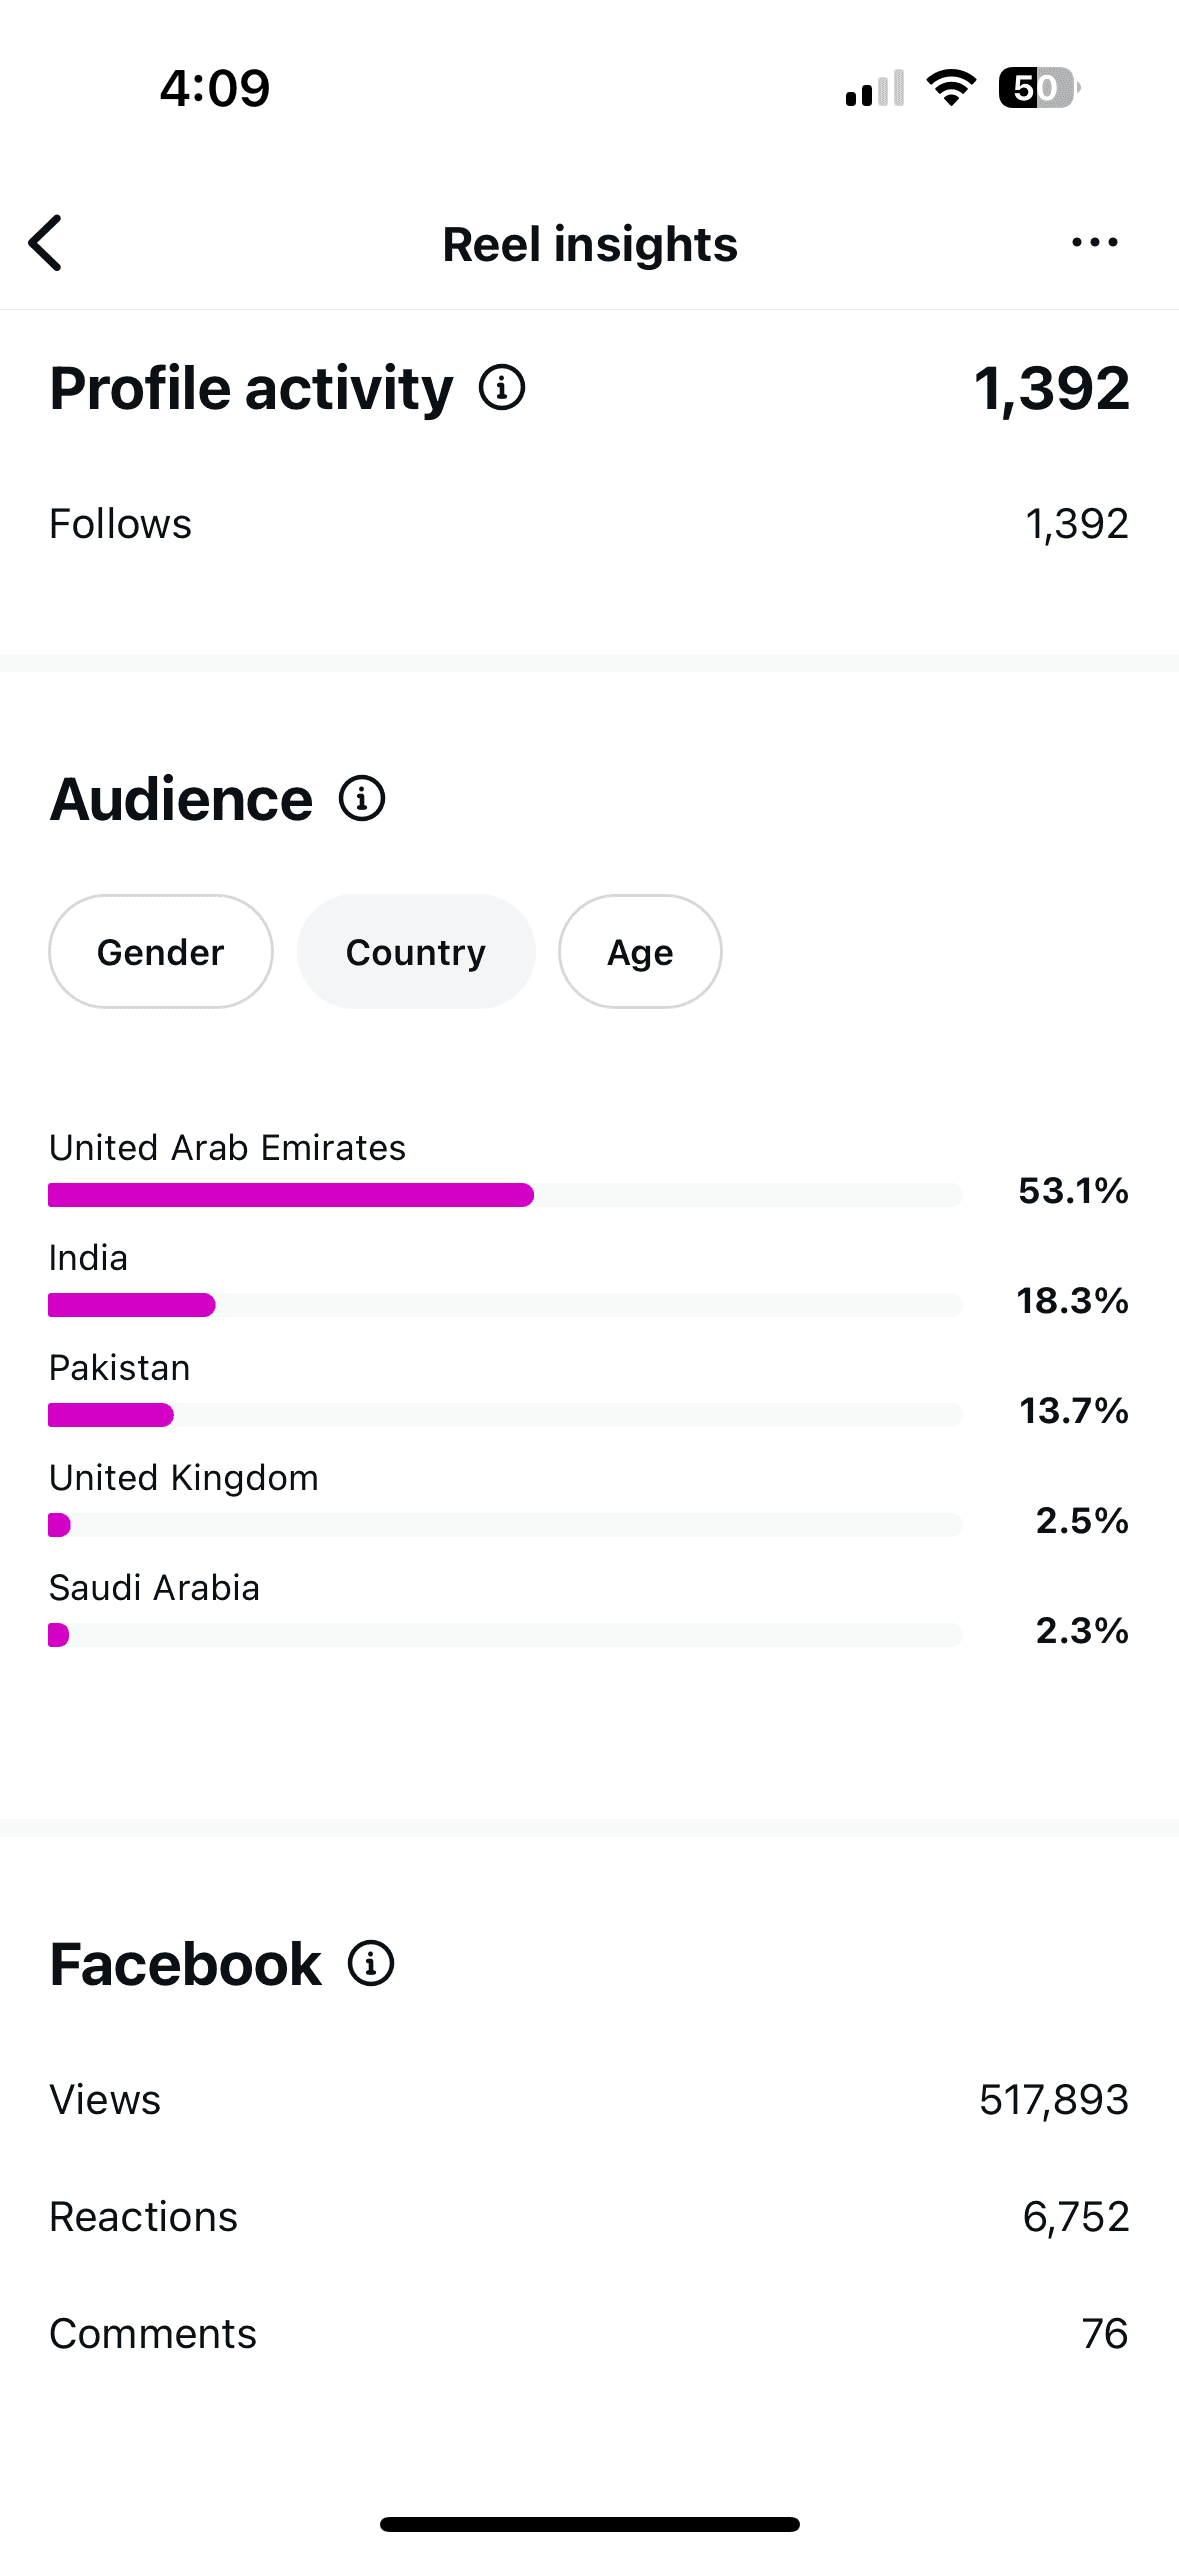
Task: Open the three-dot options menu
Action: coord(1093,242)
